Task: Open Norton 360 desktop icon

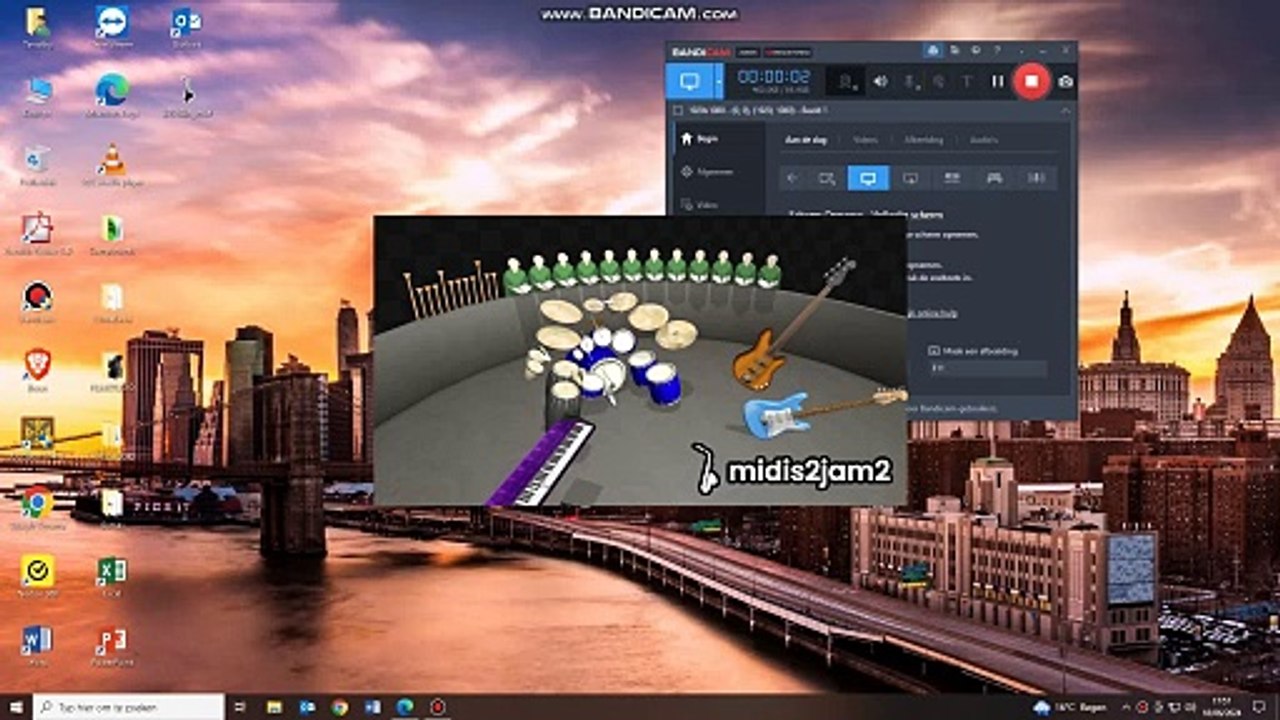Action: [38, 576]
